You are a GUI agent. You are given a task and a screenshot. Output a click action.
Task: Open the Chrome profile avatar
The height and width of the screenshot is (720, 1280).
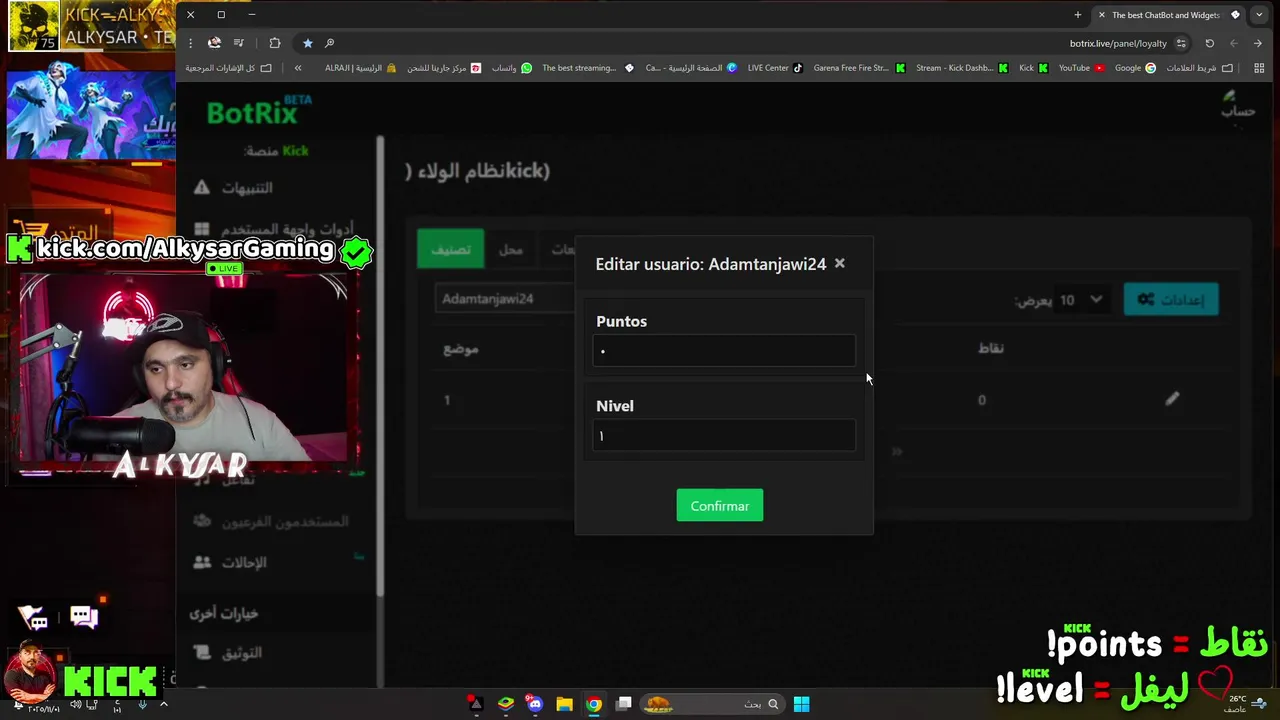click(x=214, y=43)
